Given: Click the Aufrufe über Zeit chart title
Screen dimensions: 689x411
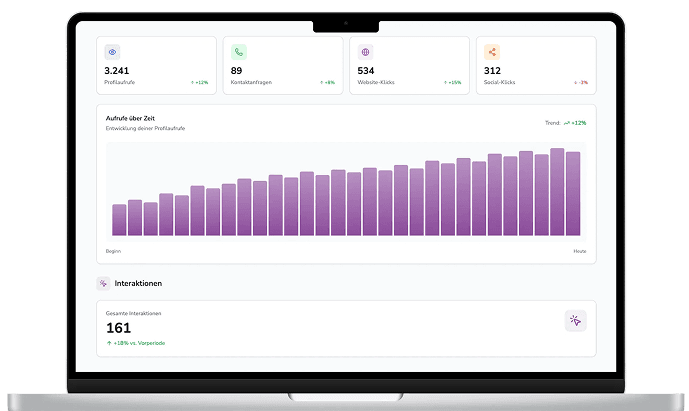Looking at the screenshot, I should (130, 118).
